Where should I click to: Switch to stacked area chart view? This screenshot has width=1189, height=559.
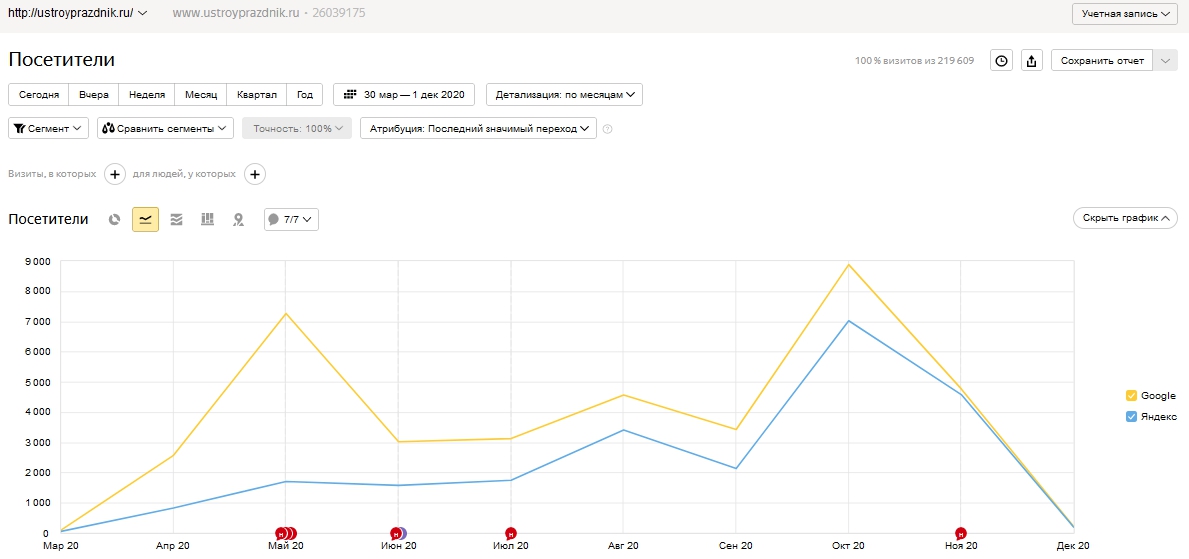click(x=177, y=220)
